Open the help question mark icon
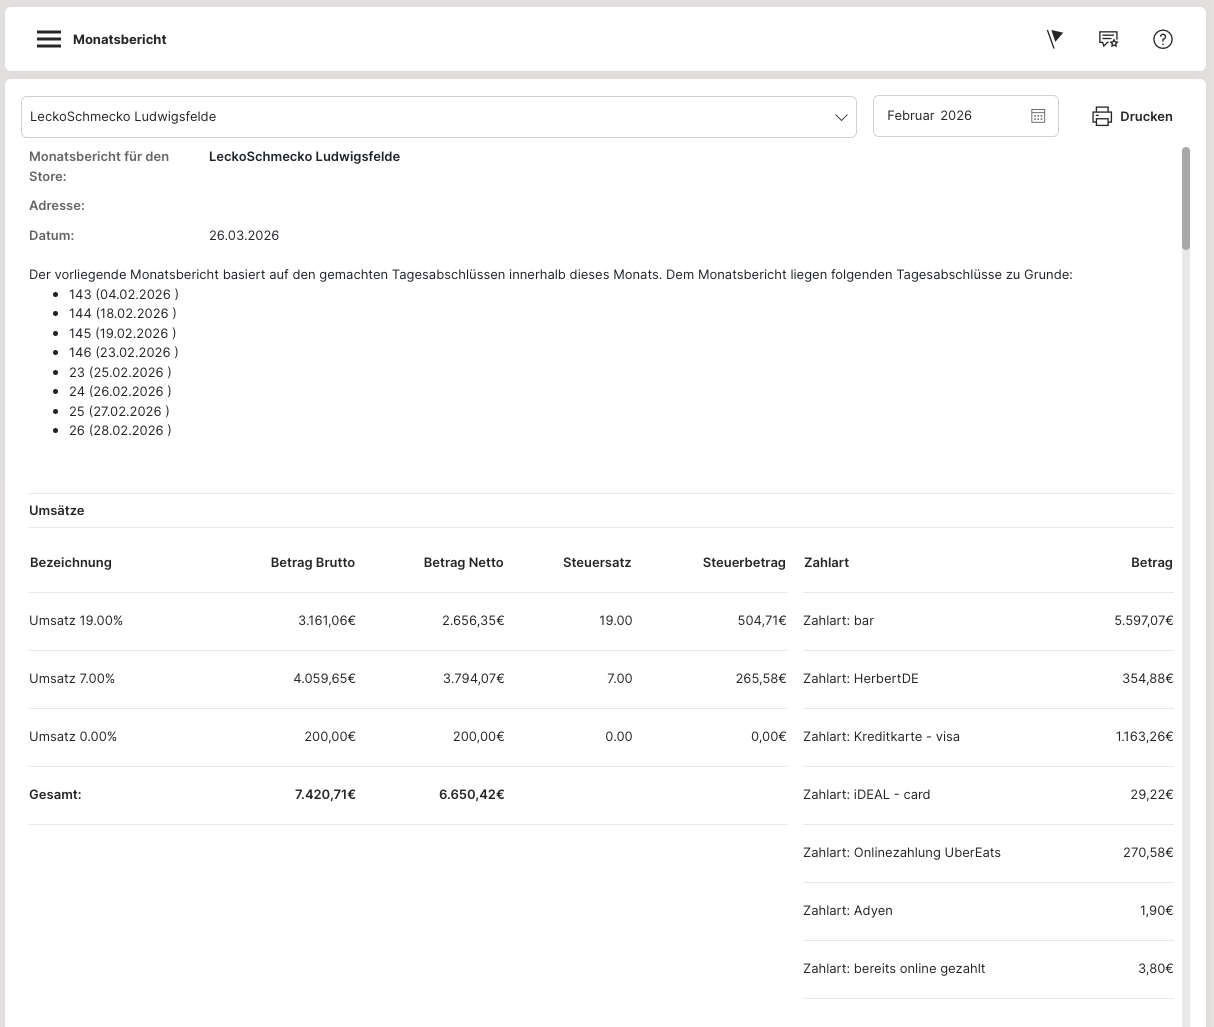Viewport: 1214px width, 1027px height. click(x=1162, y=39)
